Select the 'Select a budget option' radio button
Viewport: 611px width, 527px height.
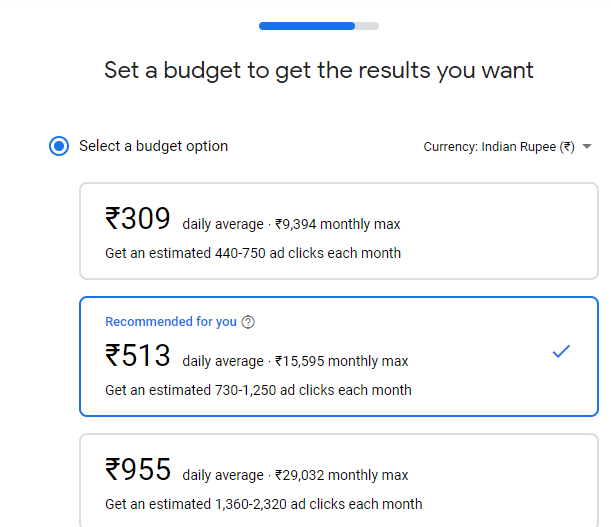59,146
